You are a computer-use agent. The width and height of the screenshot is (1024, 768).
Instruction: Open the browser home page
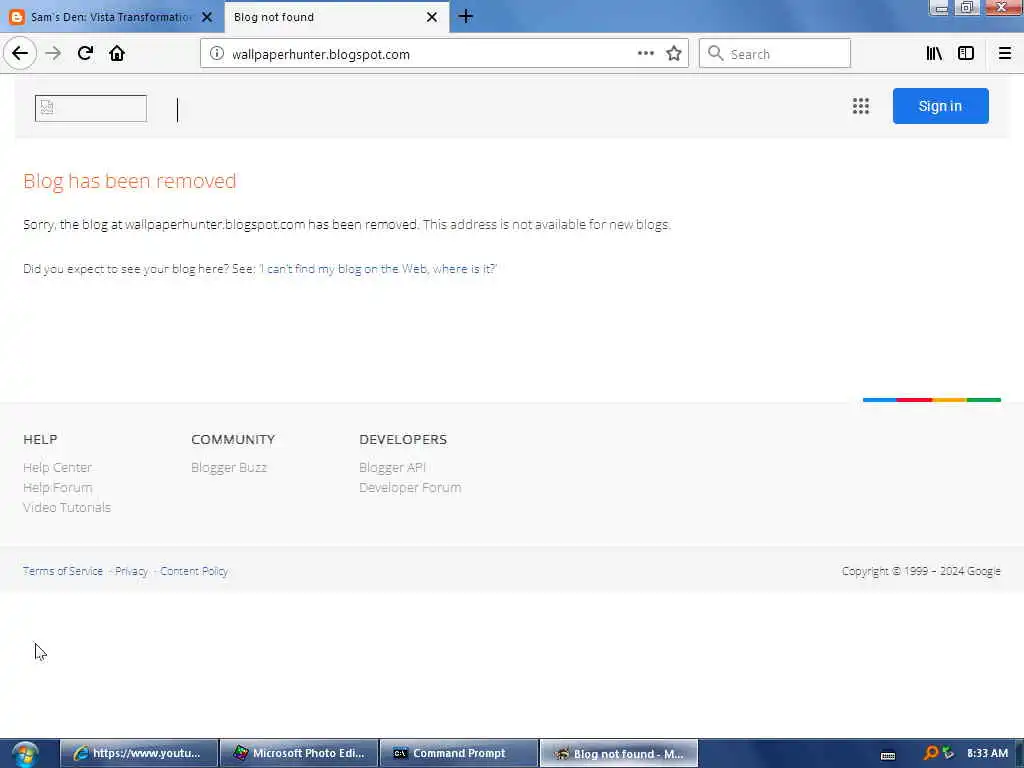coord(117,54)
